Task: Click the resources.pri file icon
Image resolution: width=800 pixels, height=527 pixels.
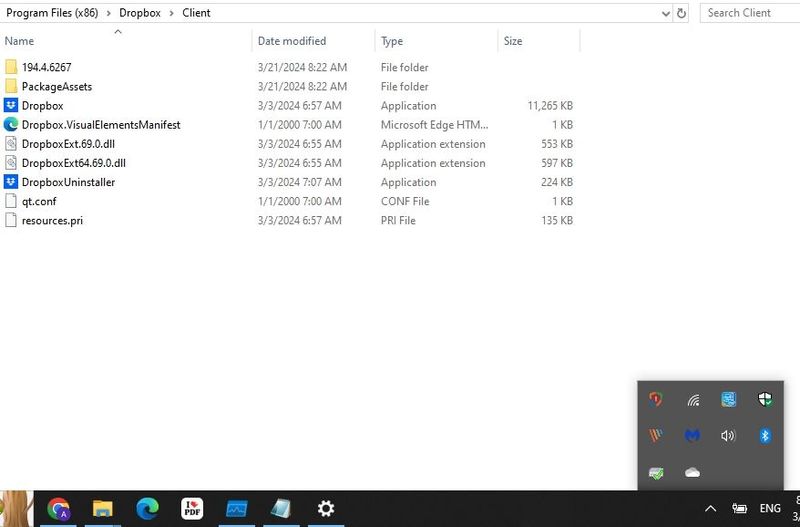Action: (11, 220)
